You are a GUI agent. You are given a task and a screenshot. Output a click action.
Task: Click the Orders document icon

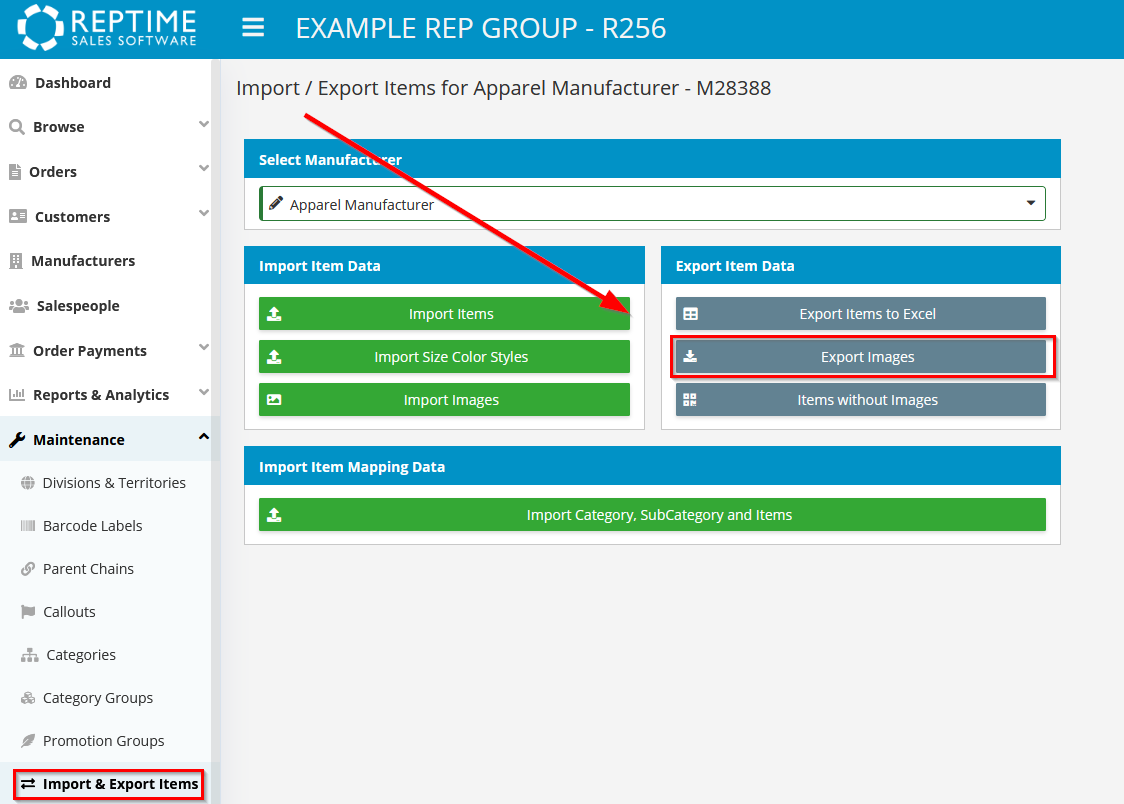15,172
